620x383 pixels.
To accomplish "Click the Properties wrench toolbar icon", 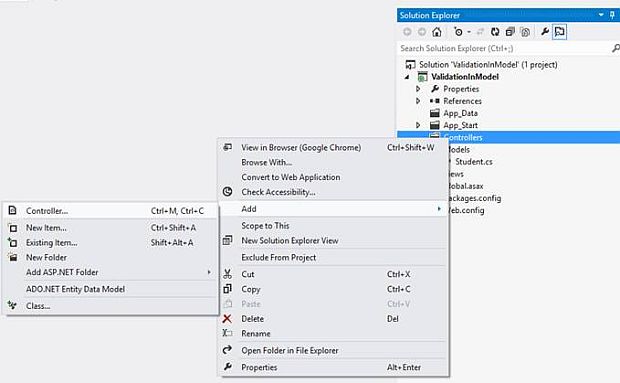I will [545, 31].
